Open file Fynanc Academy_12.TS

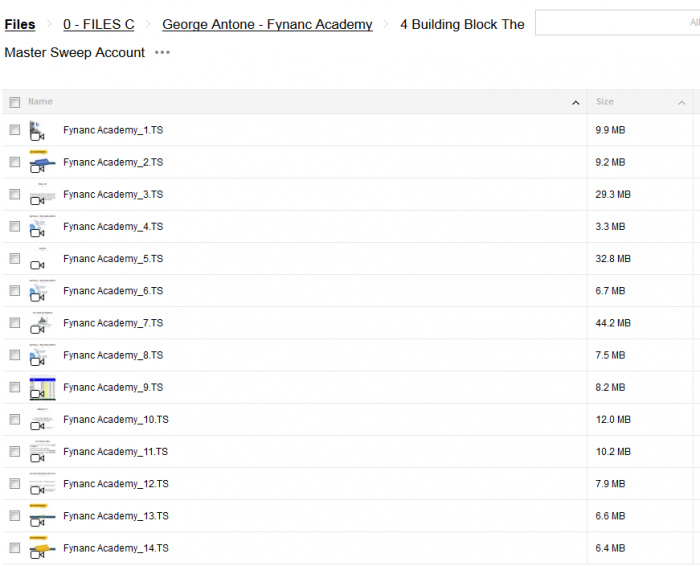tap(116, 483)
